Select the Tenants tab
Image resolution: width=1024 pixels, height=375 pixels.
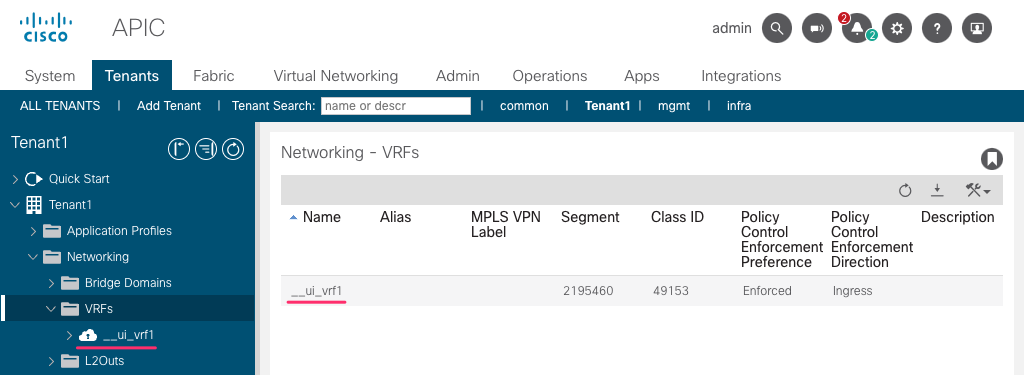tap(132, 76)
